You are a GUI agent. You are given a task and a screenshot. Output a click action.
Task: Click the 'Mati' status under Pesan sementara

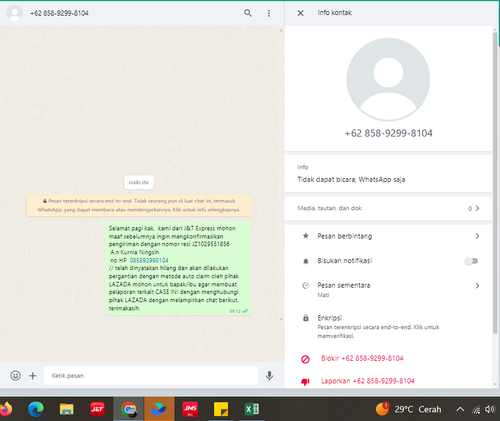click(x=323, y=295)
